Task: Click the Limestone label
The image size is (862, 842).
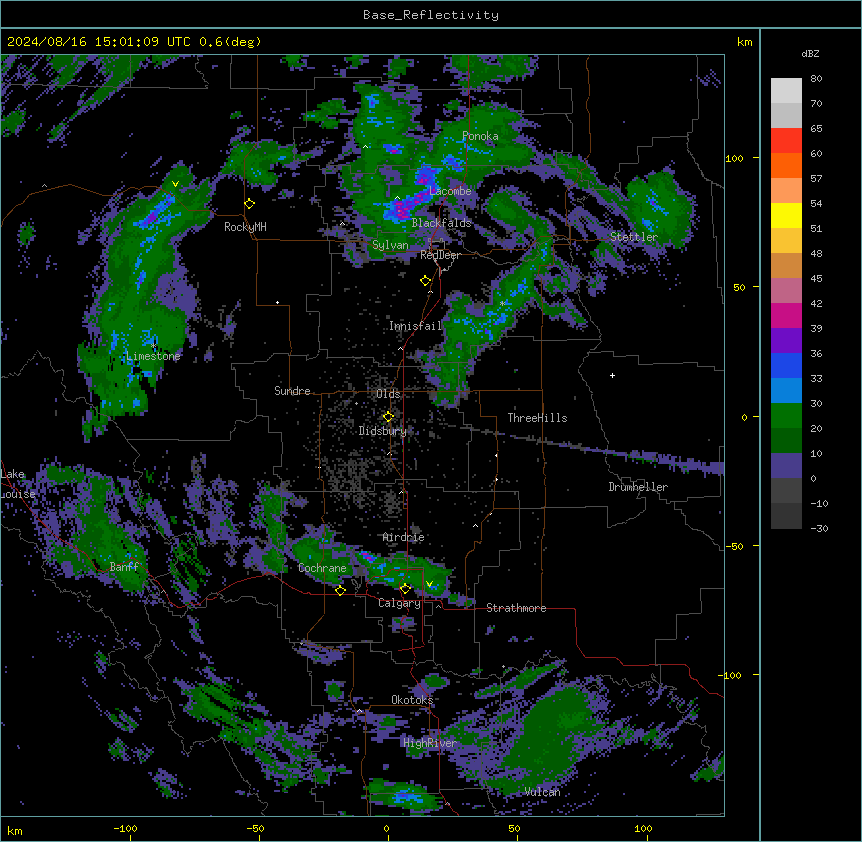Action: click(x=153, y=356)
